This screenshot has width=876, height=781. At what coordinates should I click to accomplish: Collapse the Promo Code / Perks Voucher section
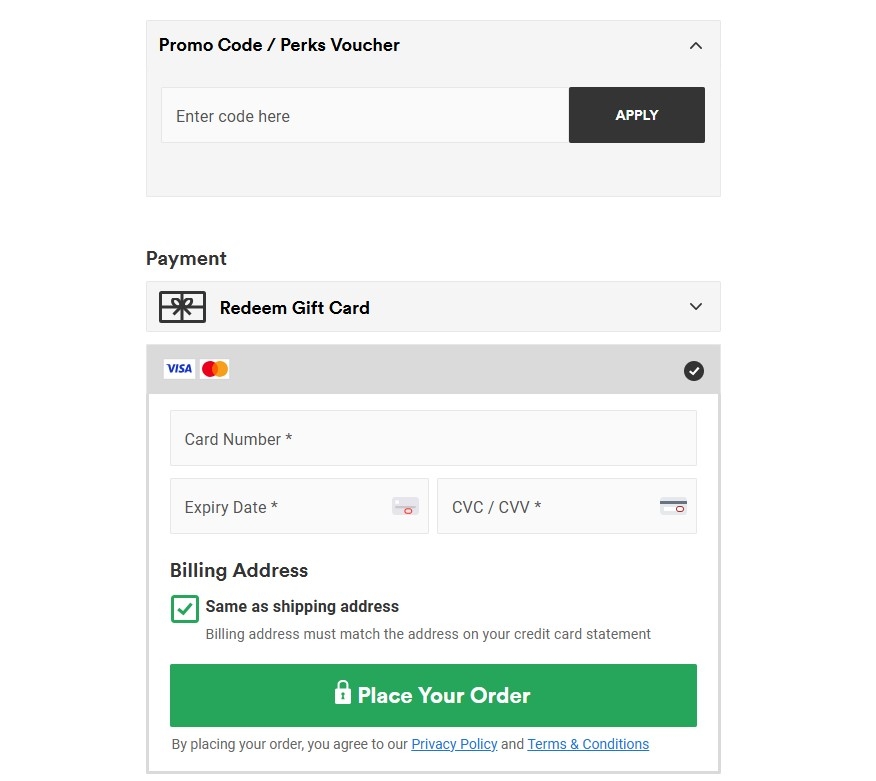click(695, 45)
